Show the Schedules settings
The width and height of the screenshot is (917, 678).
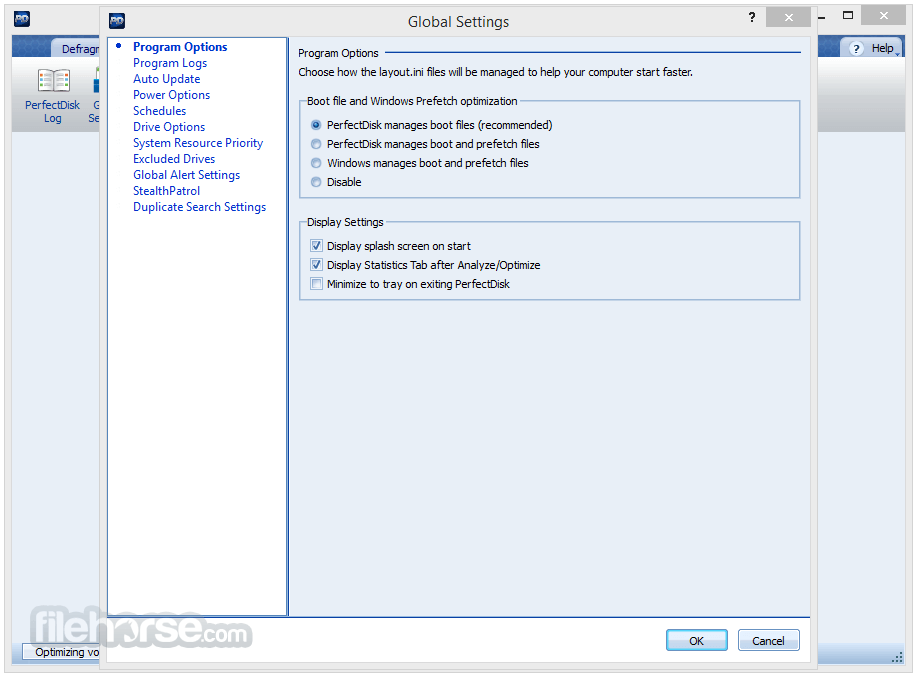160,111
